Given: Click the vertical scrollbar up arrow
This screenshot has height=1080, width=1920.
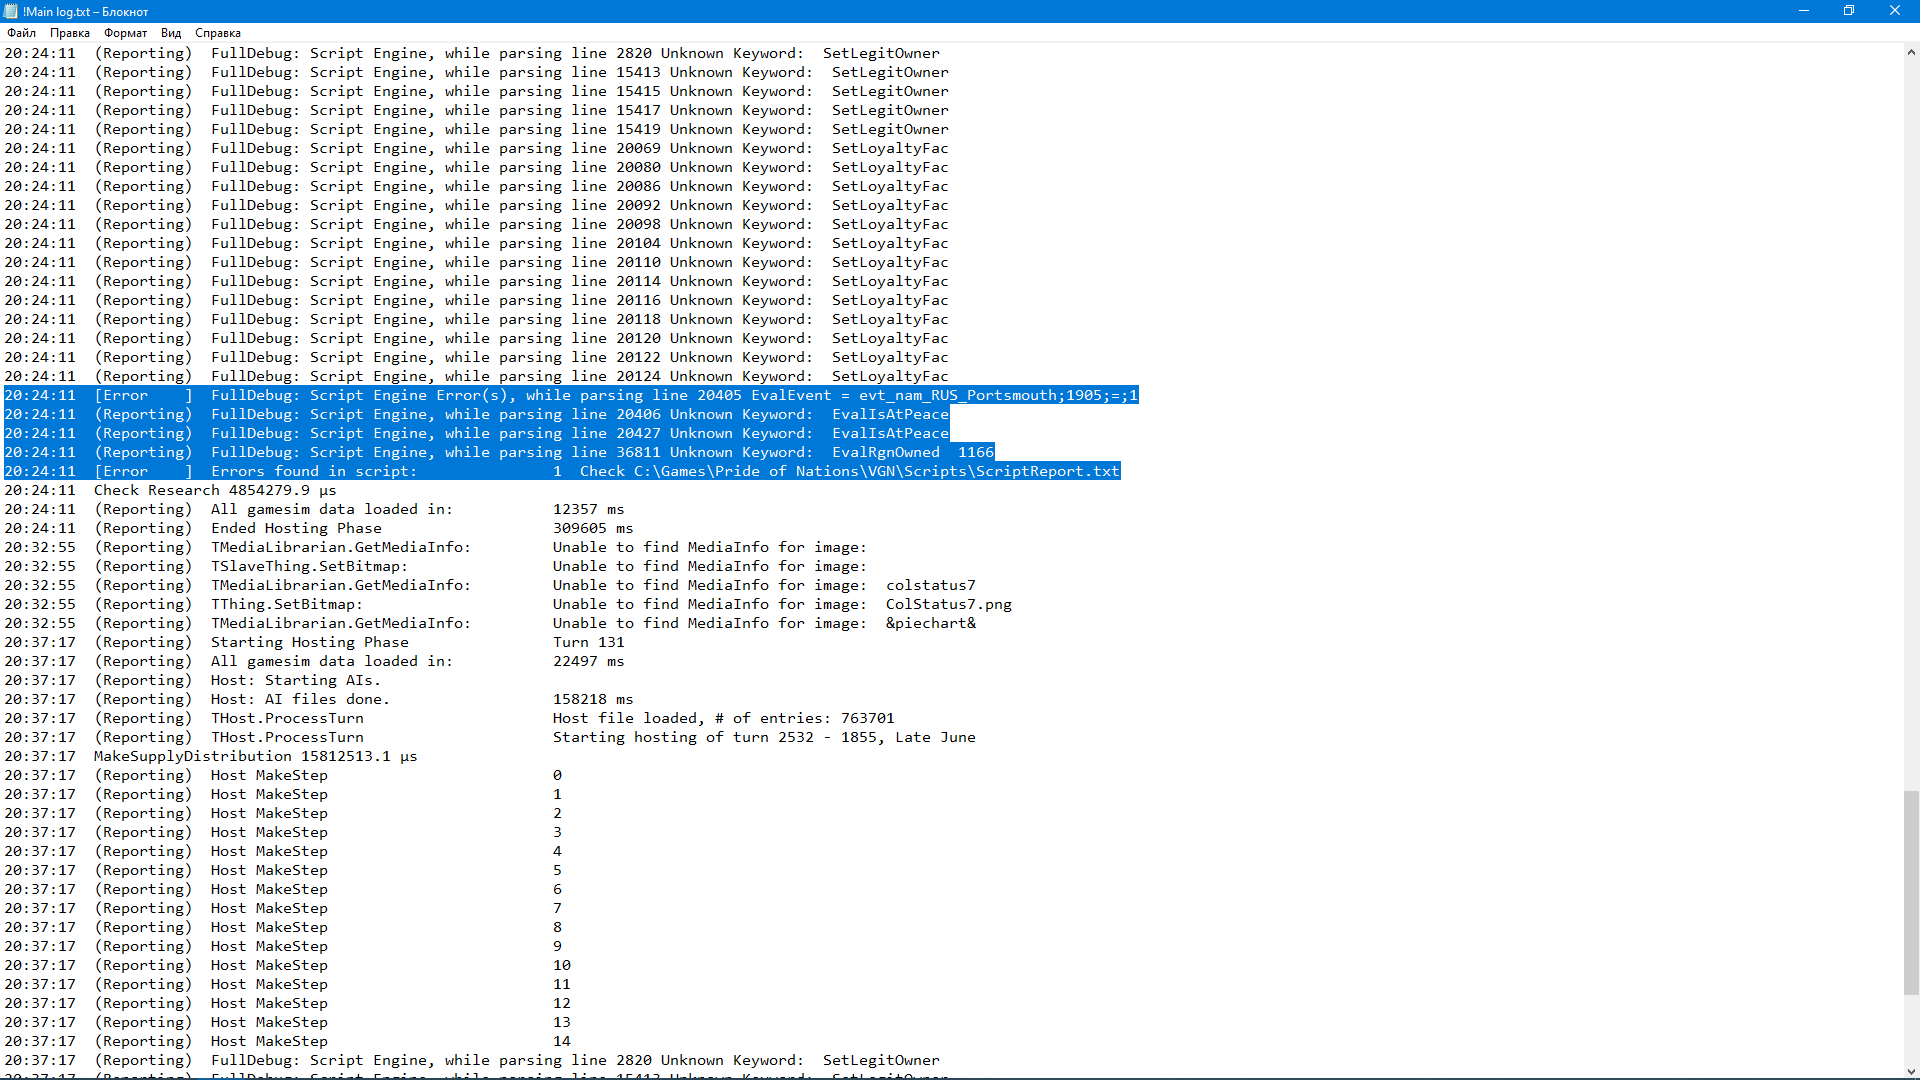Looking at the screenshot, I should pos(1911,52).
